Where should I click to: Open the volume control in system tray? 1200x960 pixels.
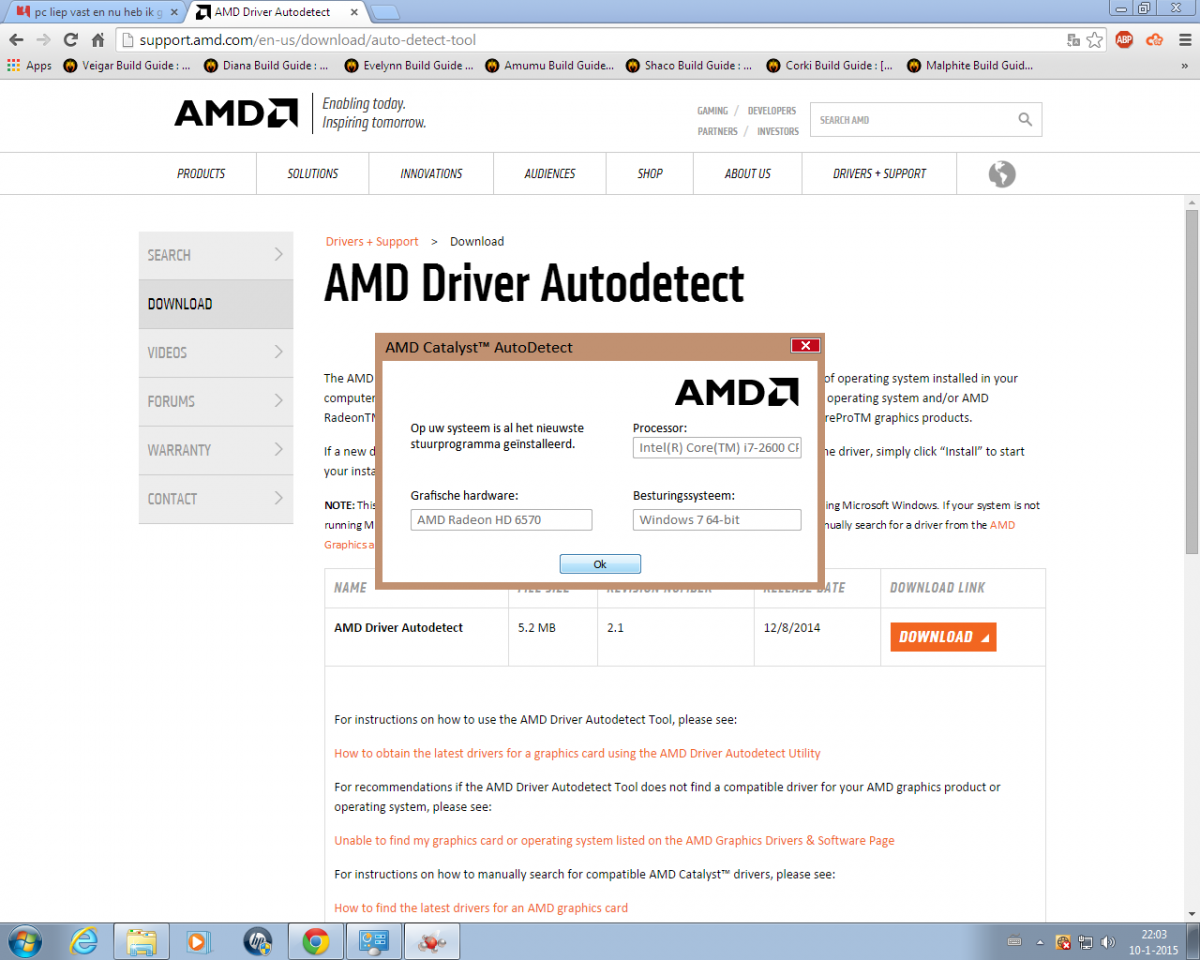(x=1107, y=942)
